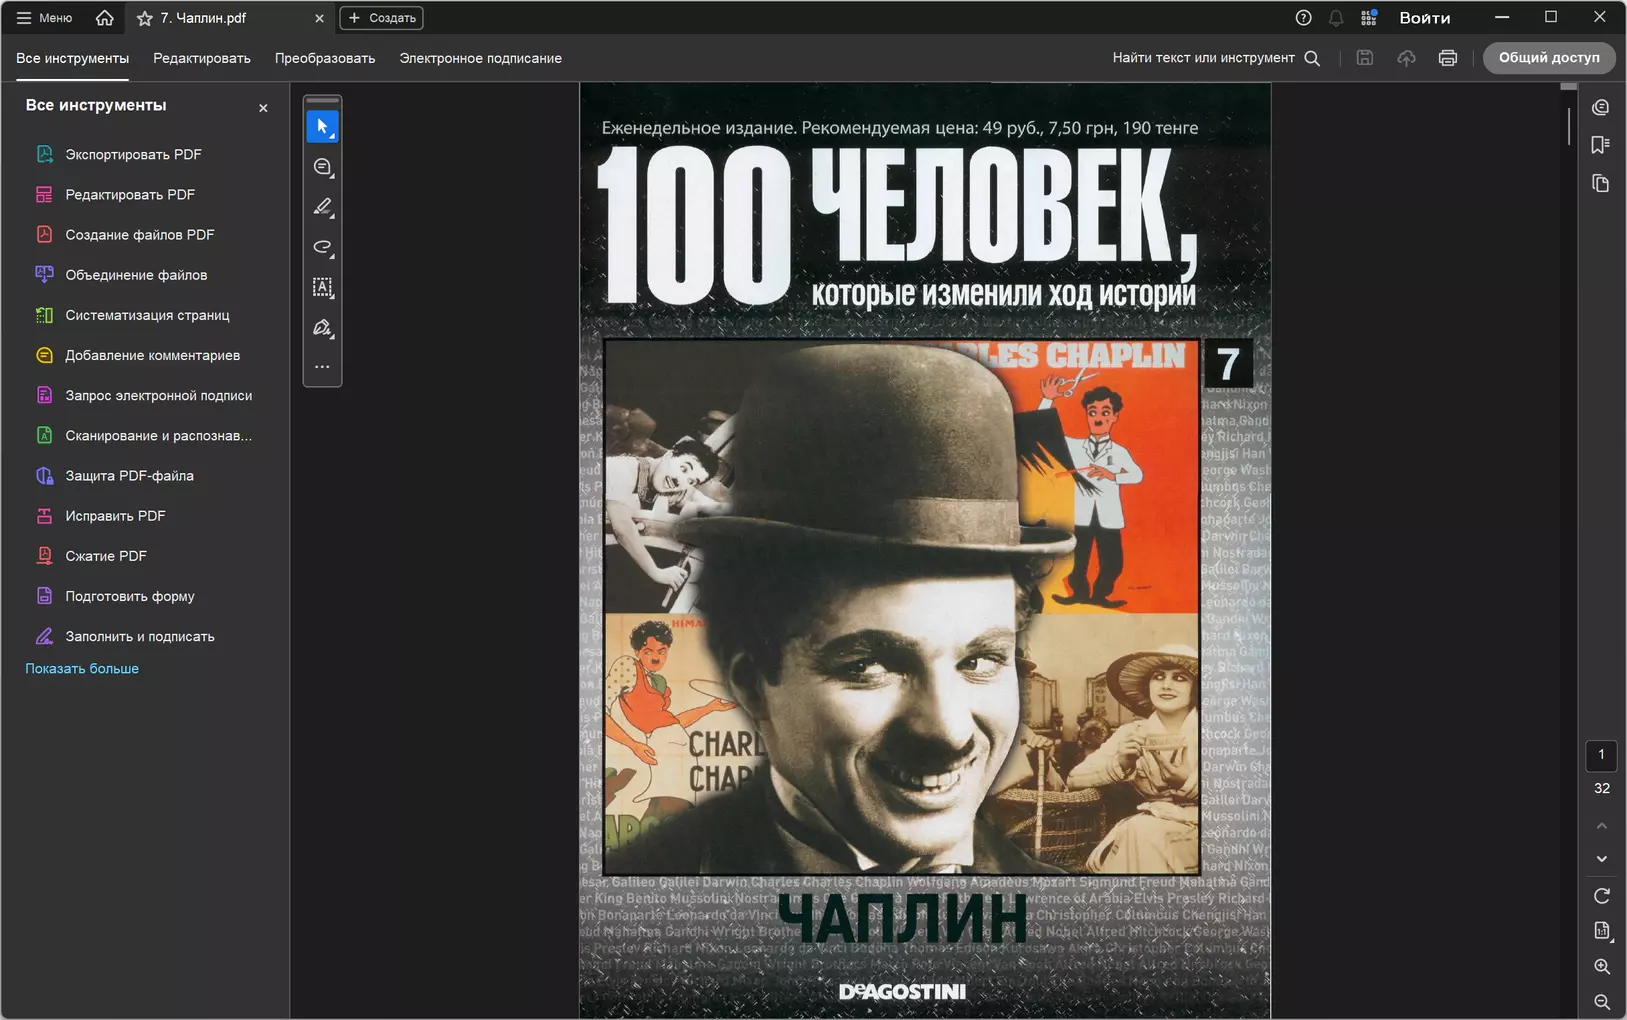Open Подготовить форму tool
The image size is (1627, 1020).
click(x=145, y=596)
